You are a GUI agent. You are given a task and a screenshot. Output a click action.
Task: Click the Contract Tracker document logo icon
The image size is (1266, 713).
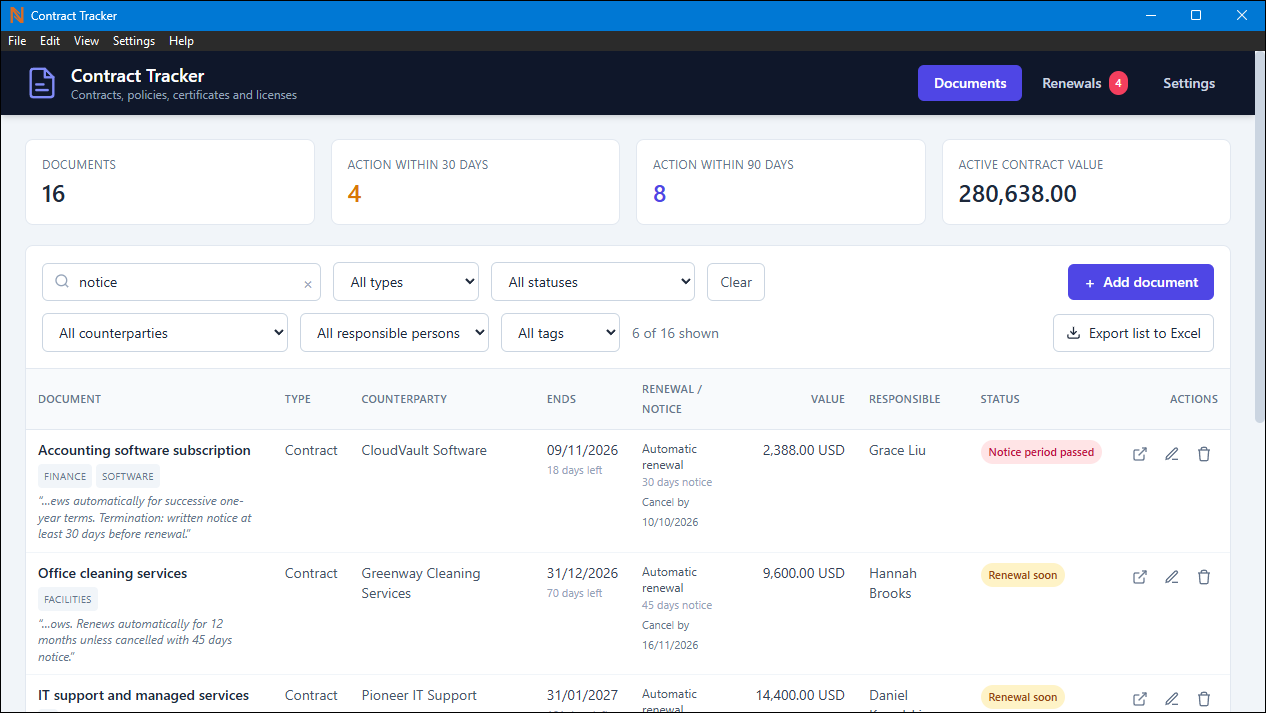[x=42, y=83]
